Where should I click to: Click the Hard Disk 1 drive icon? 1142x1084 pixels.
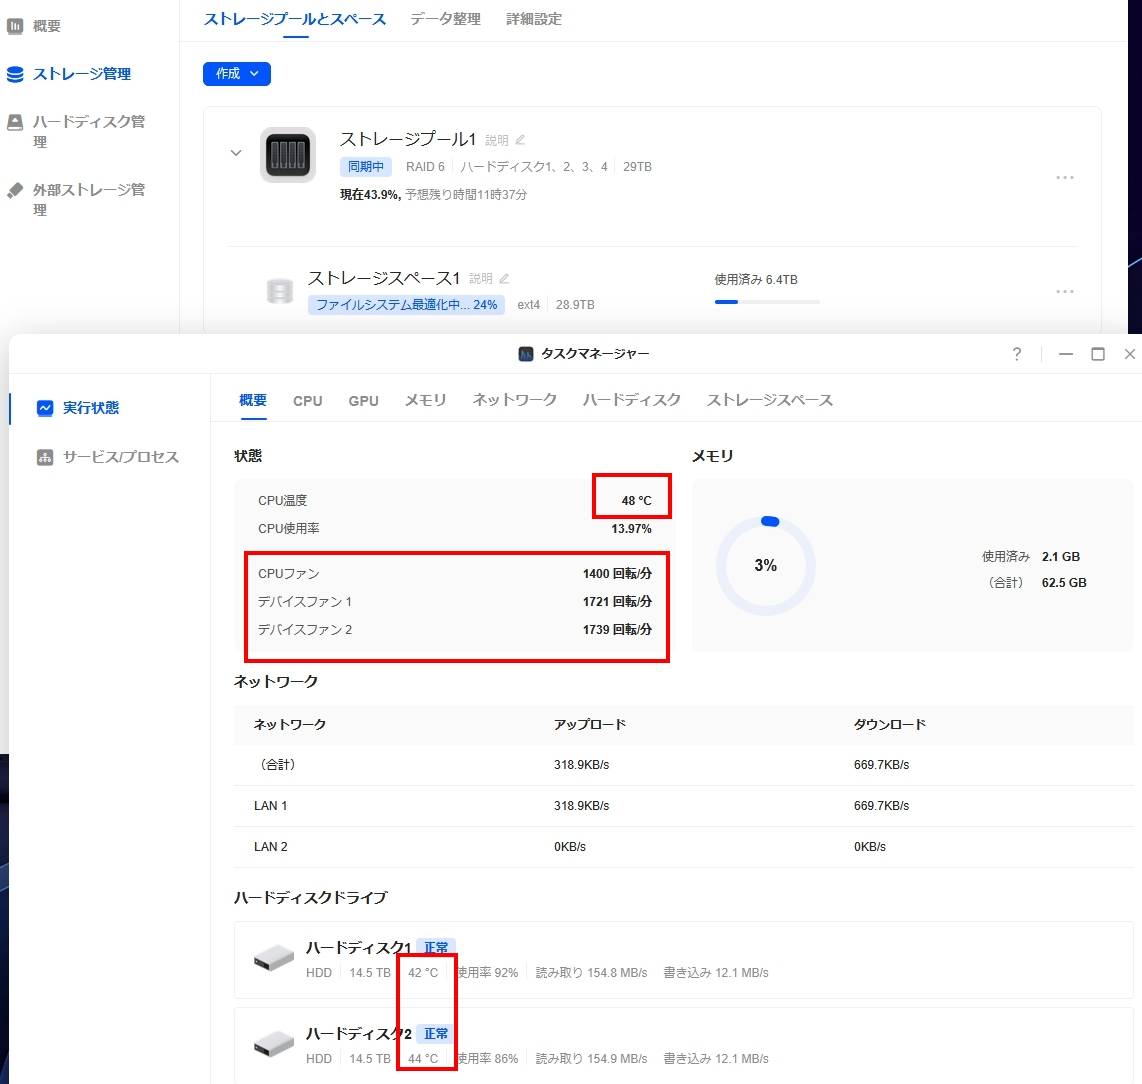pyautogui.click(x=274, y=958)
